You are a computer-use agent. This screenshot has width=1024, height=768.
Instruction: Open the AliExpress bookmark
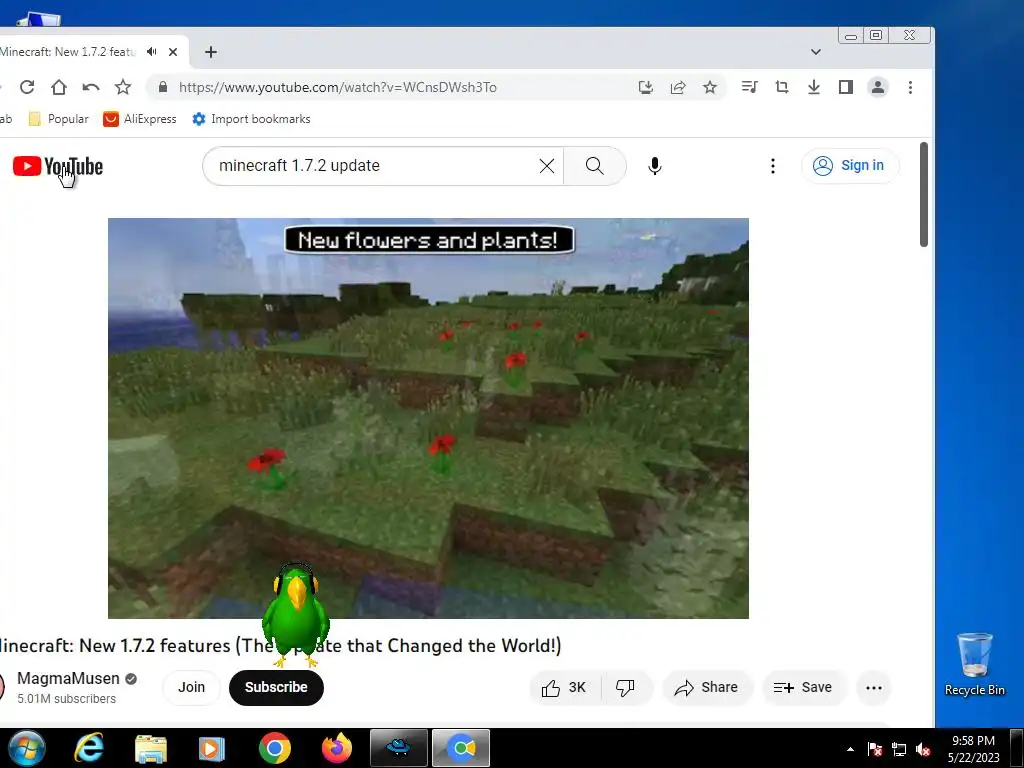[x=140, y=119]
